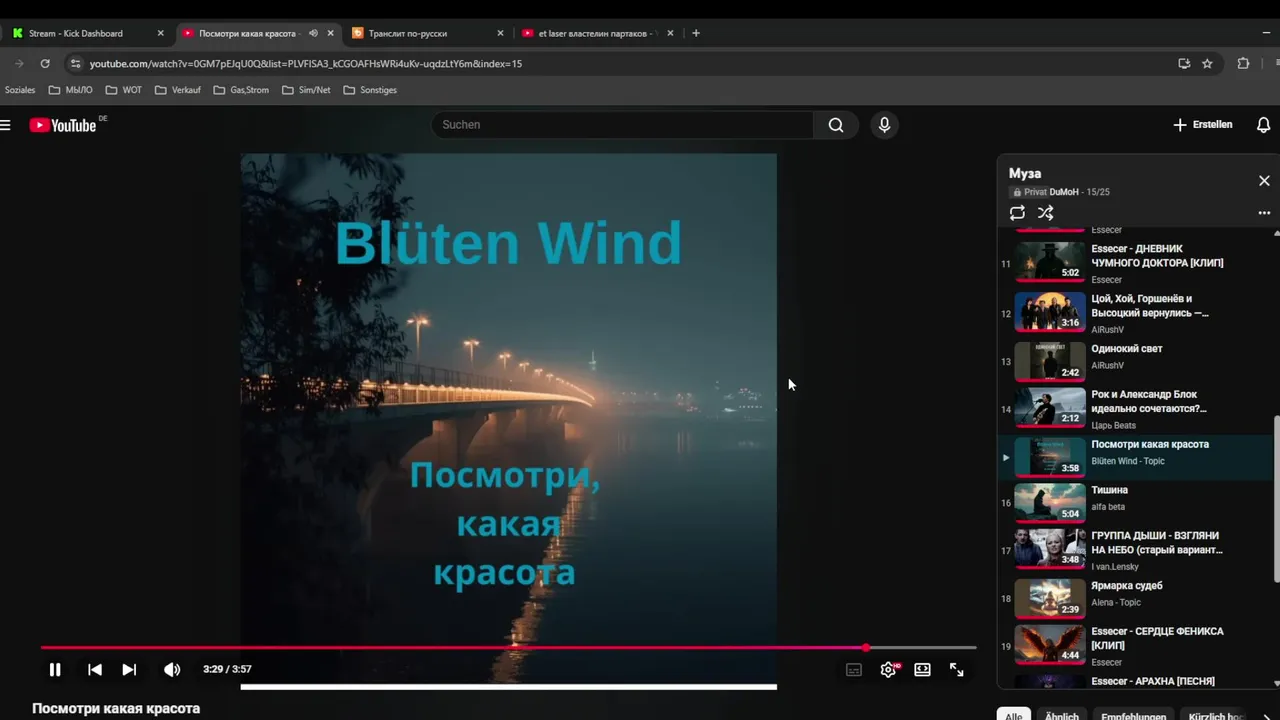Play Тишина by alfa beta
The width and height of the screenshot is (1280, 720).
tap(1135, 502)
